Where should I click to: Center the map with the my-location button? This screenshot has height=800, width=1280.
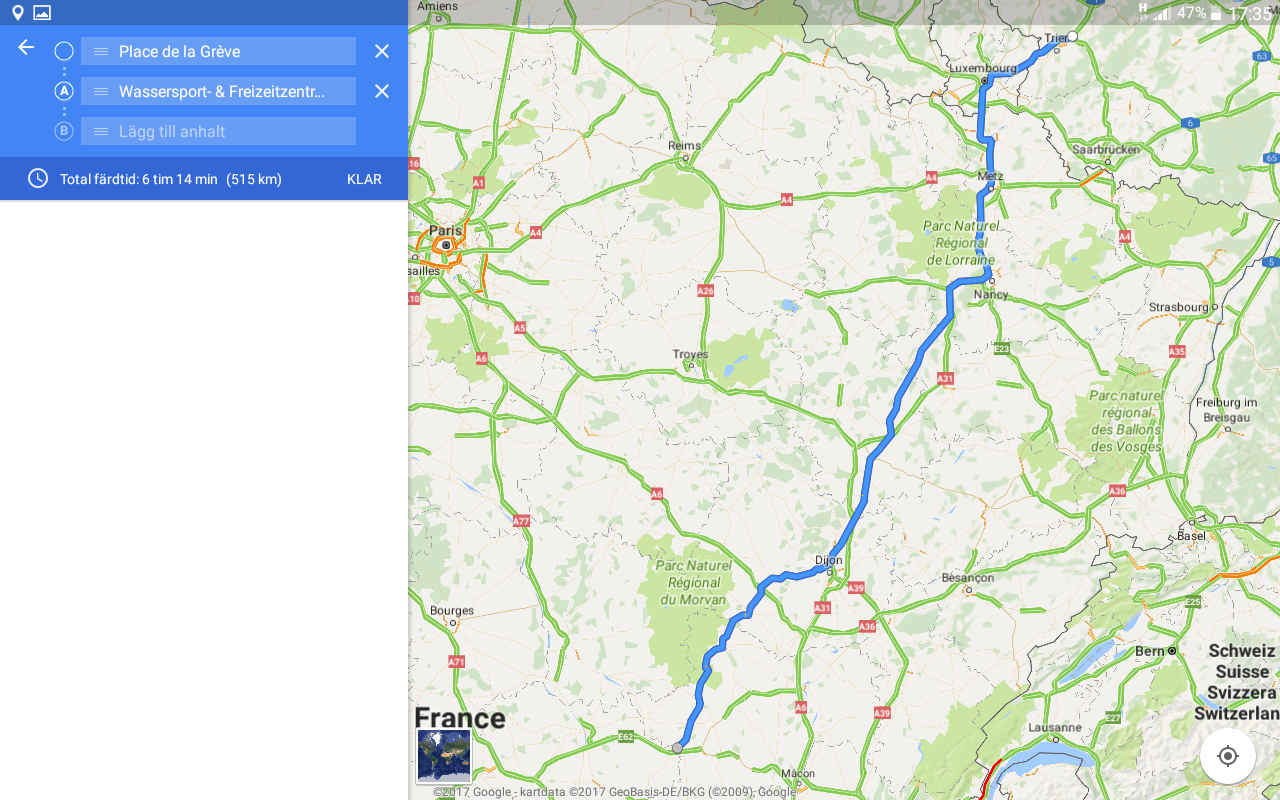(x=1228, y=756)
